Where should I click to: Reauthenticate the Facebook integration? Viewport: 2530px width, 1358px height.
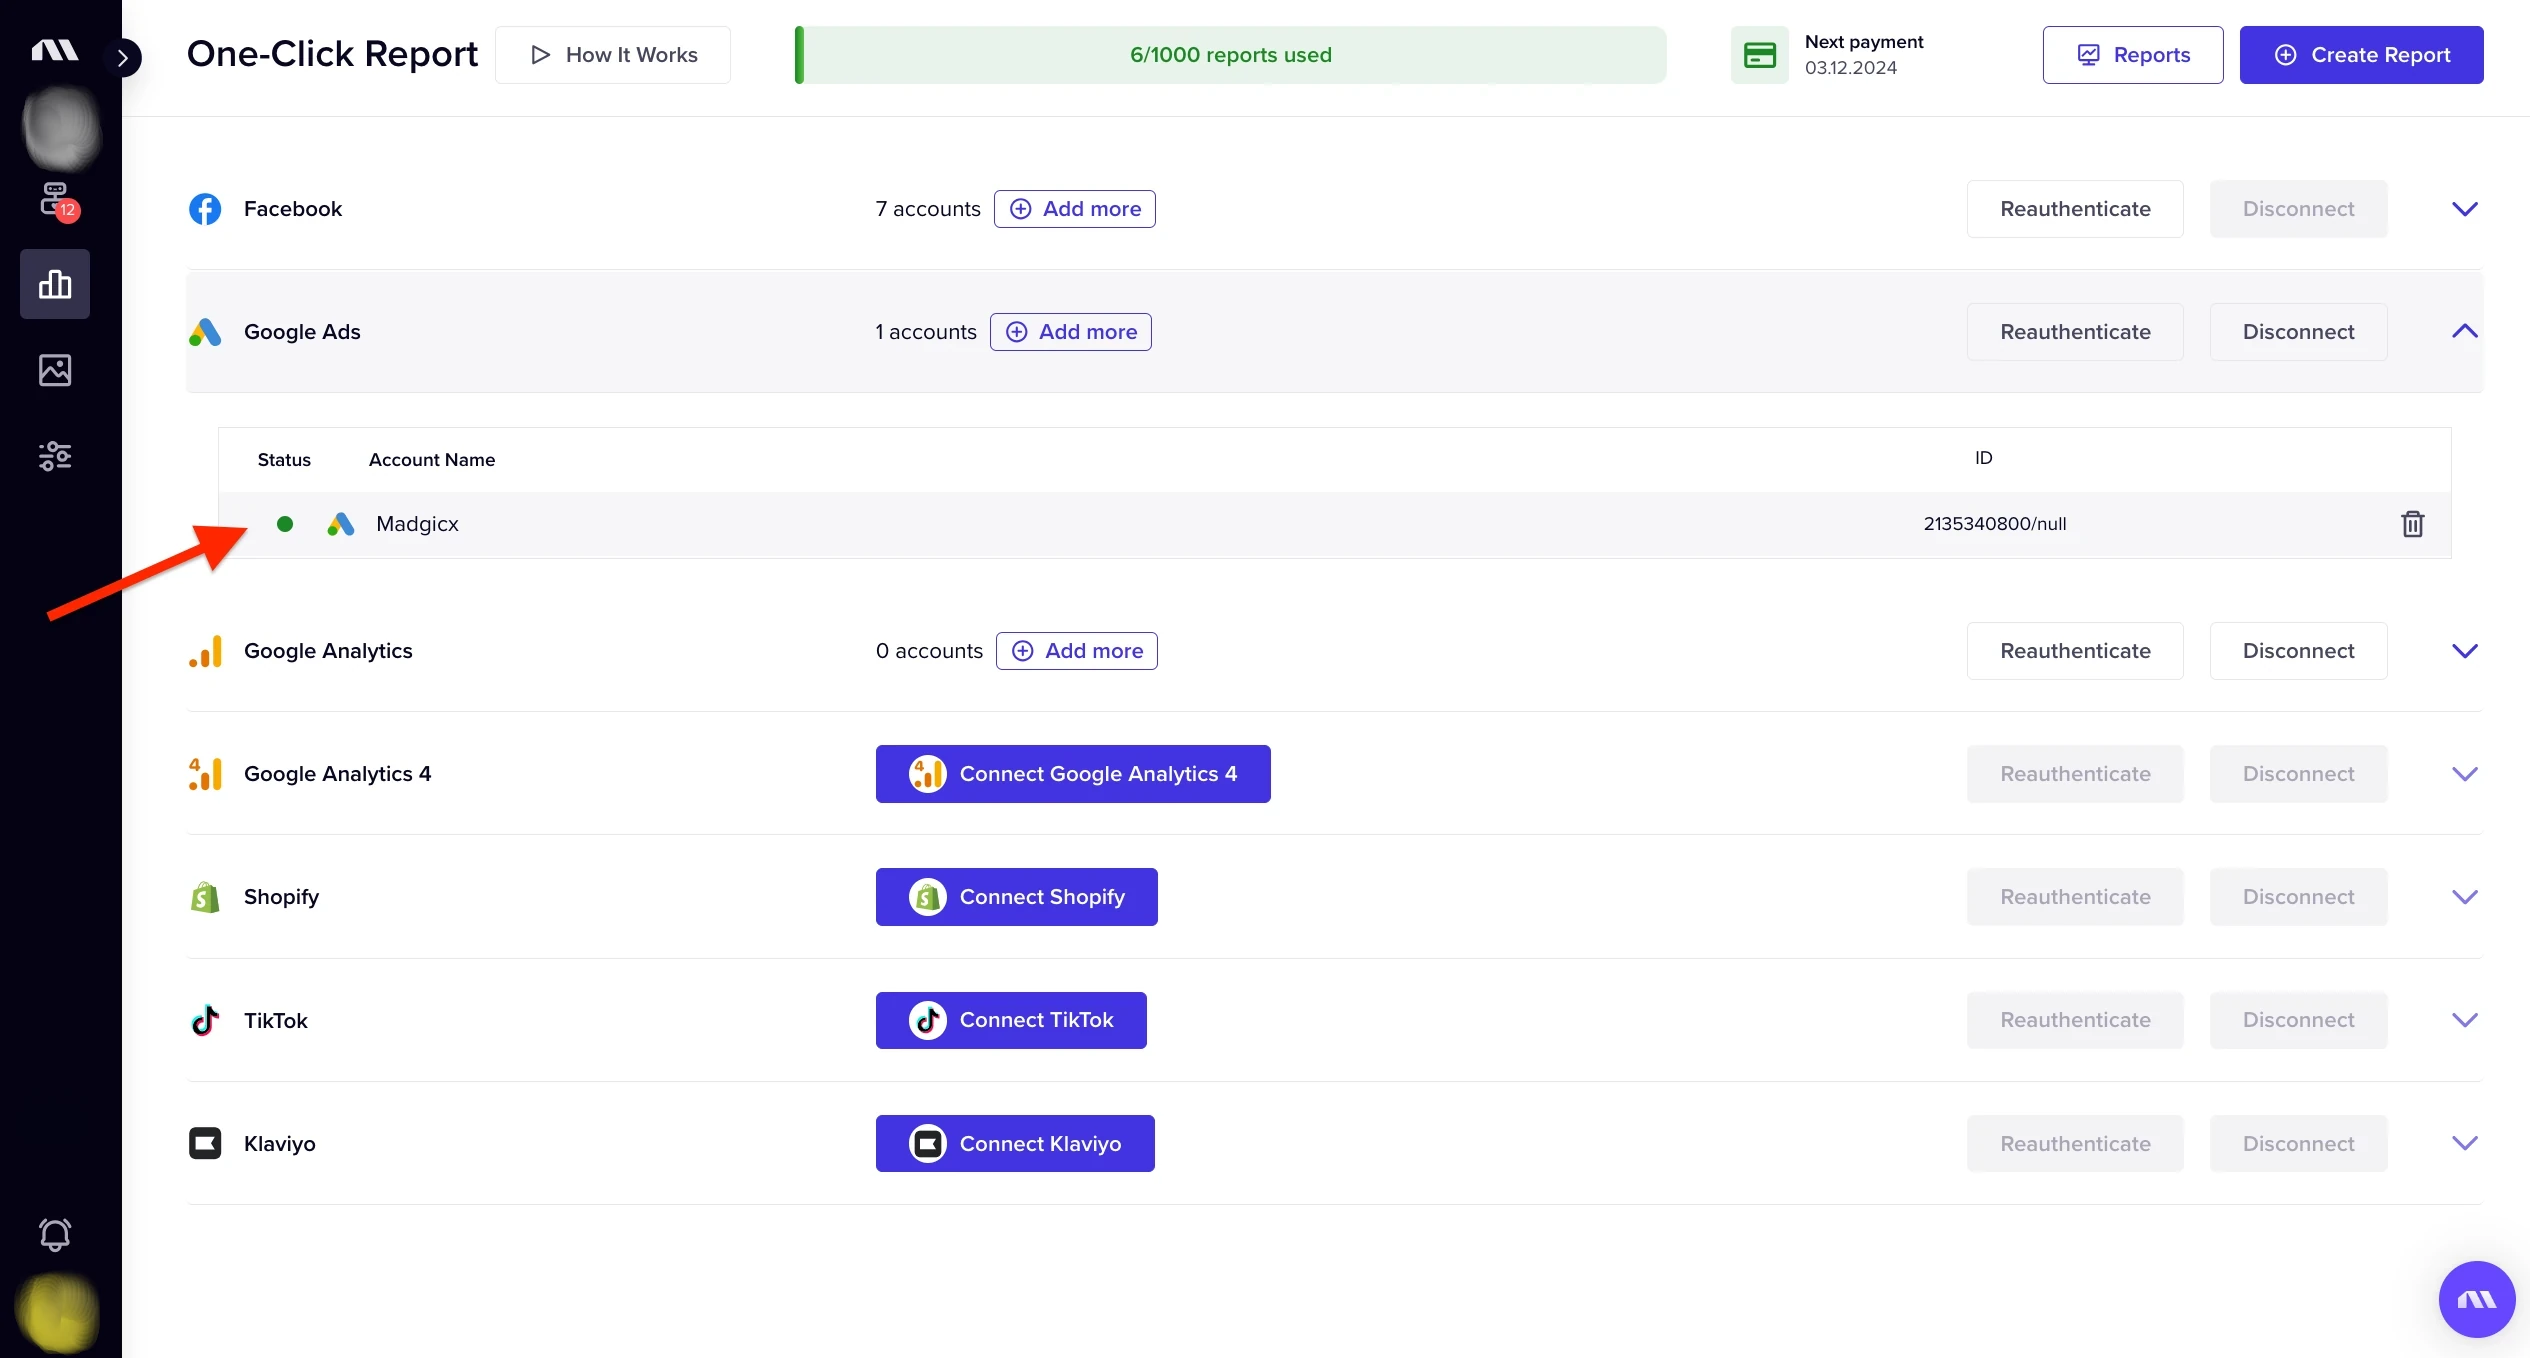pyautogui.click(x=2075, y=209)
